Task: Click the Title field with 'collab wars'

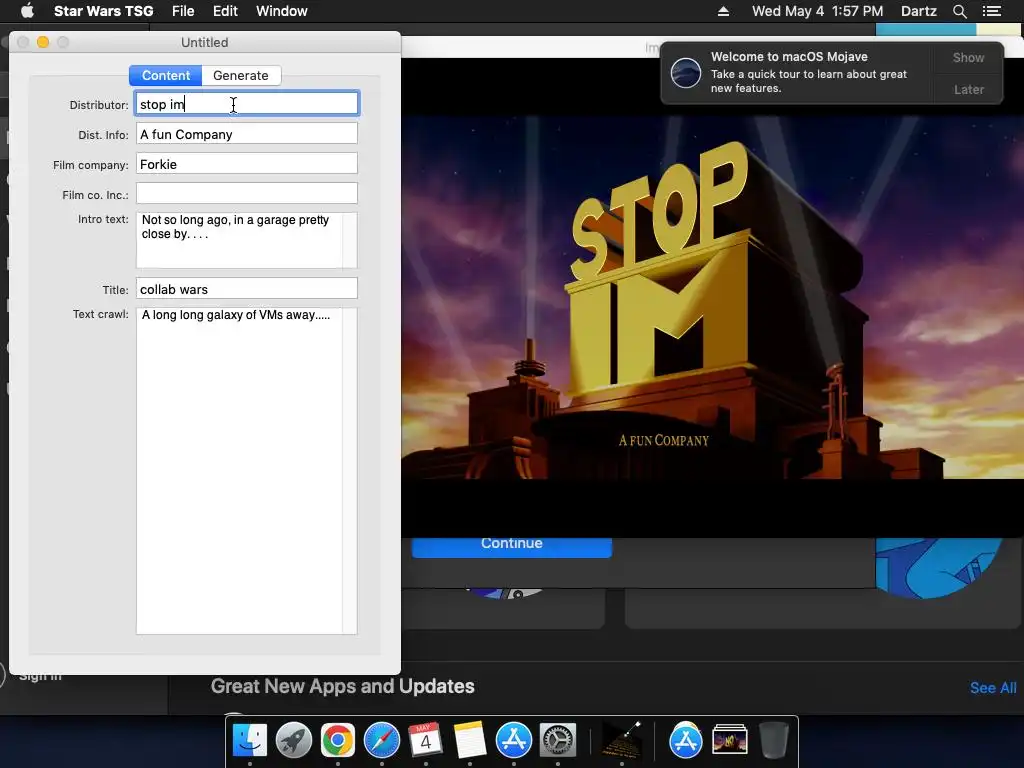Action: [x=247, y=289]
